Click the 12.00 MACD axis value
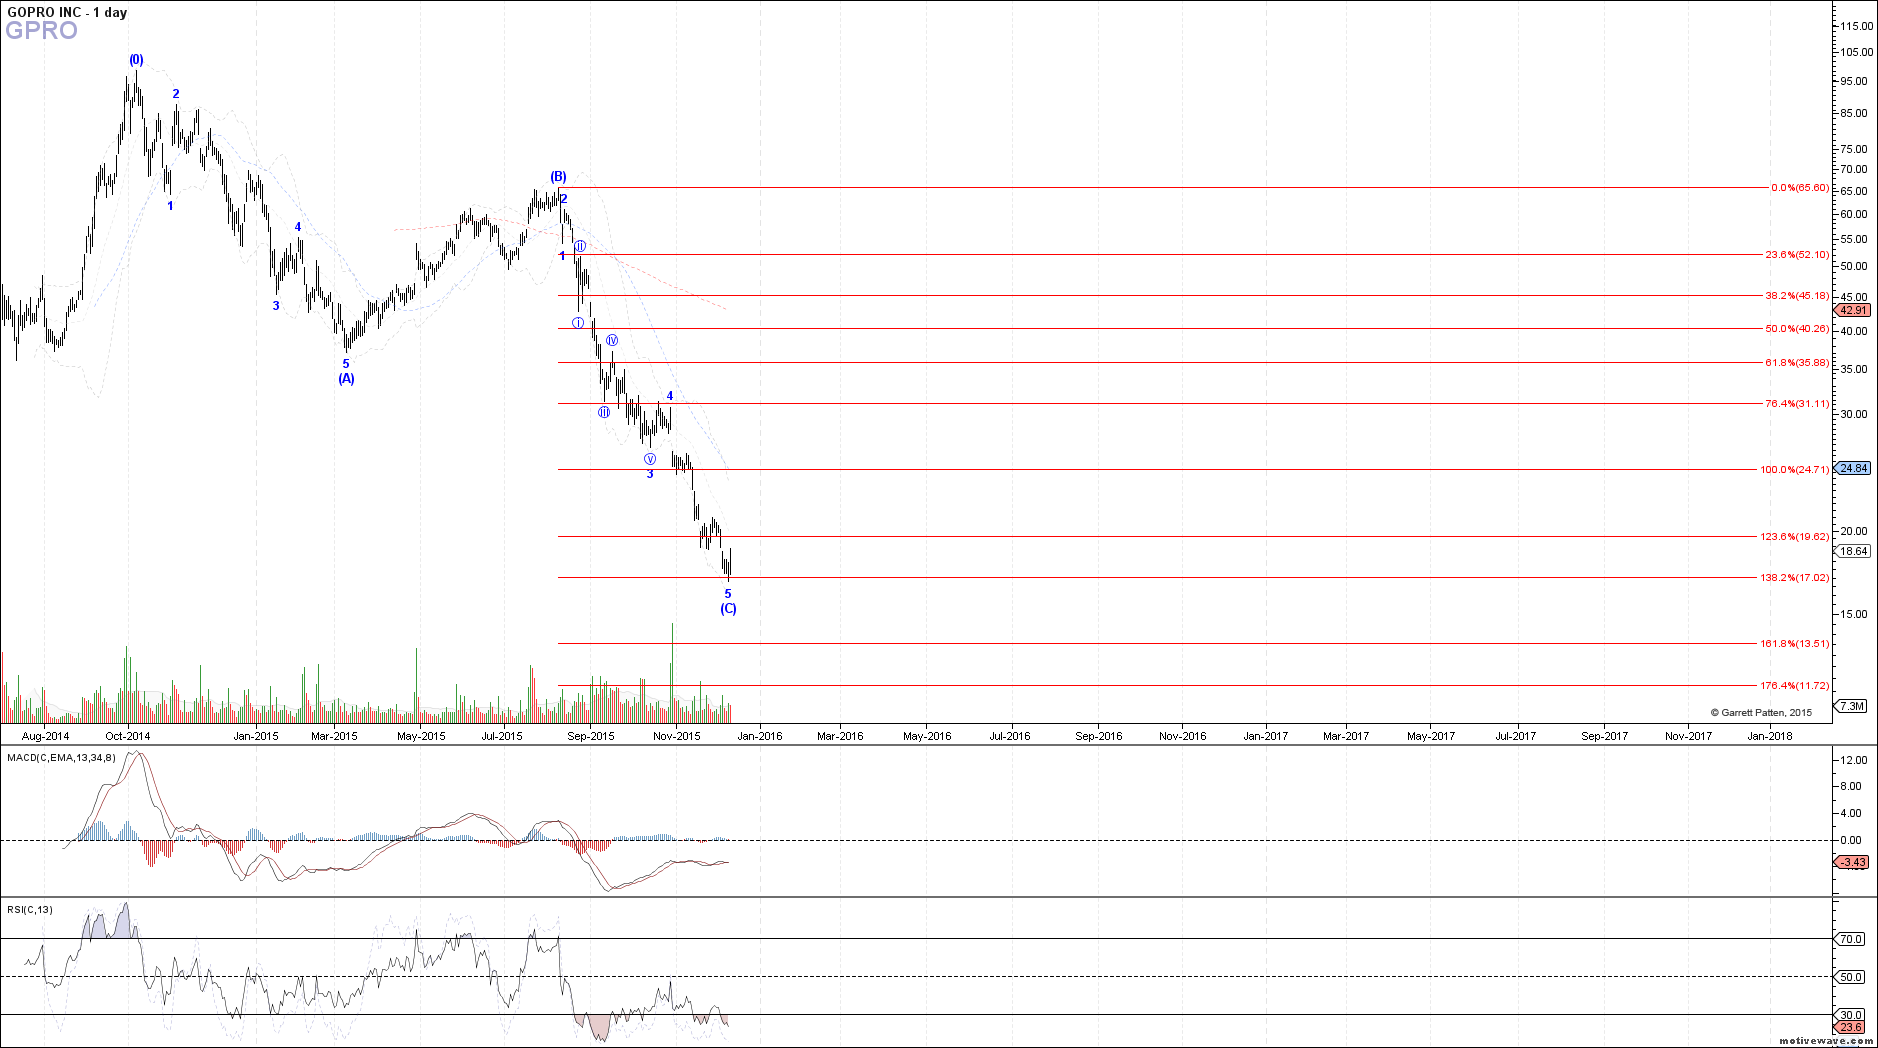 [1852, 761]
